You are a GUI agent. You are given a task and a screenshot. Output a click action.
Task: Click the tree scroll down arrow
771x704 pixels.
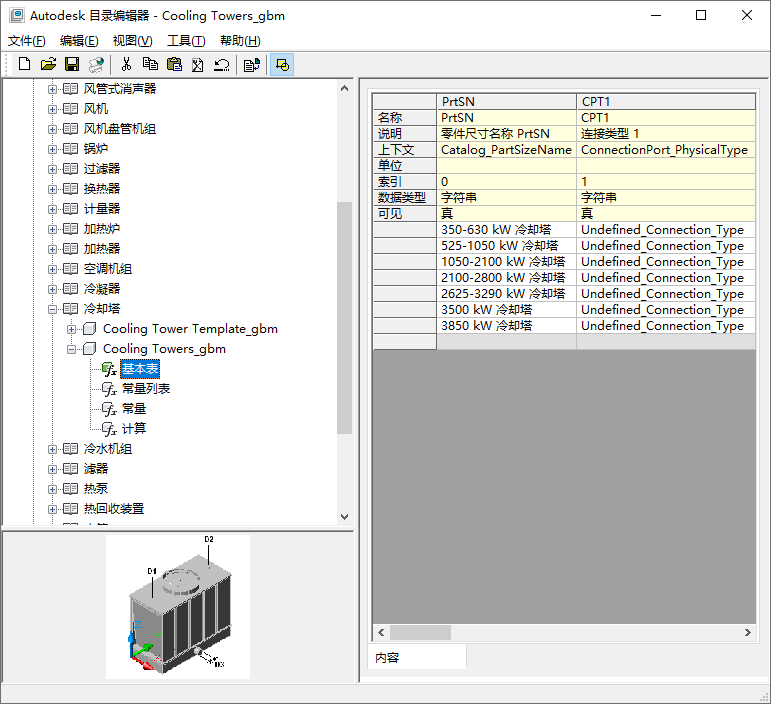coord(344,517)
